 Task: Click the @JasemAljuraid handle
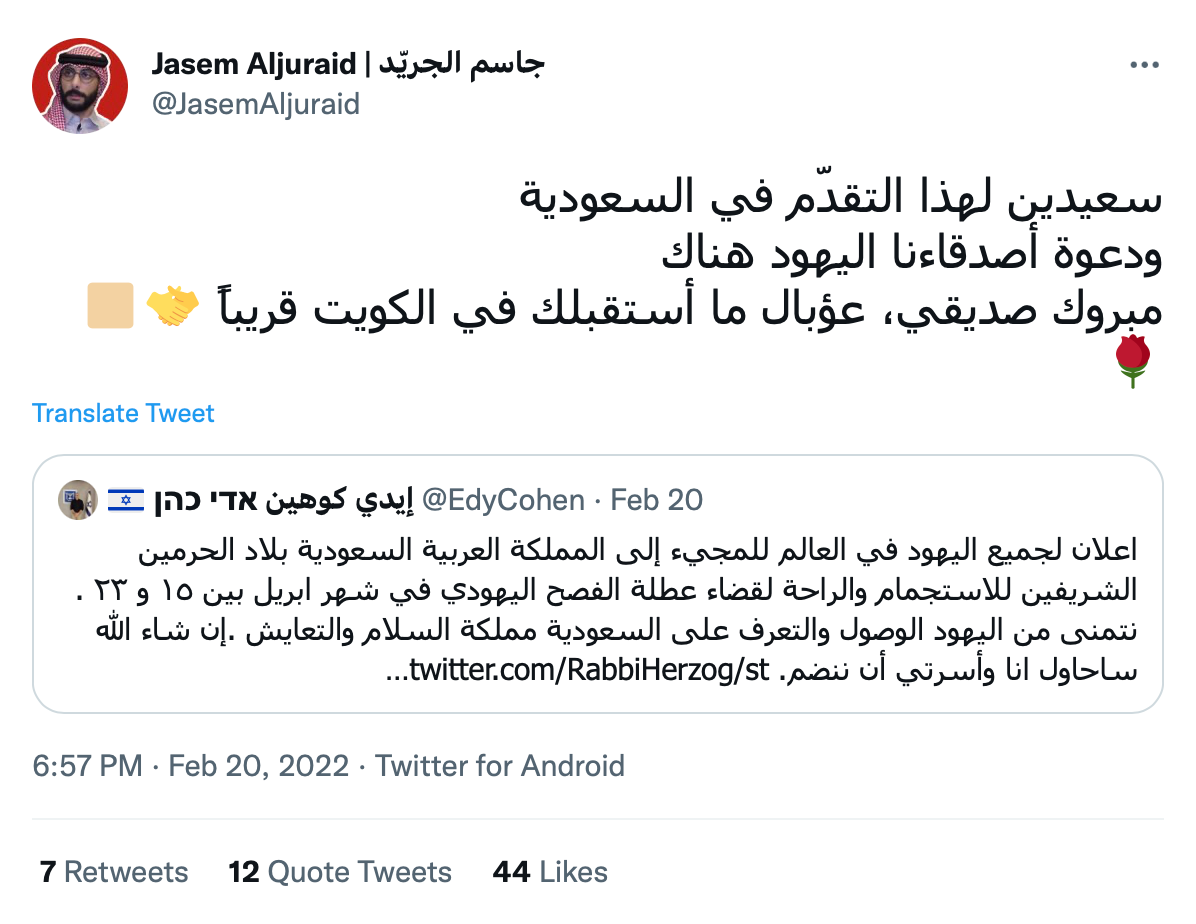tap(255, 104)
